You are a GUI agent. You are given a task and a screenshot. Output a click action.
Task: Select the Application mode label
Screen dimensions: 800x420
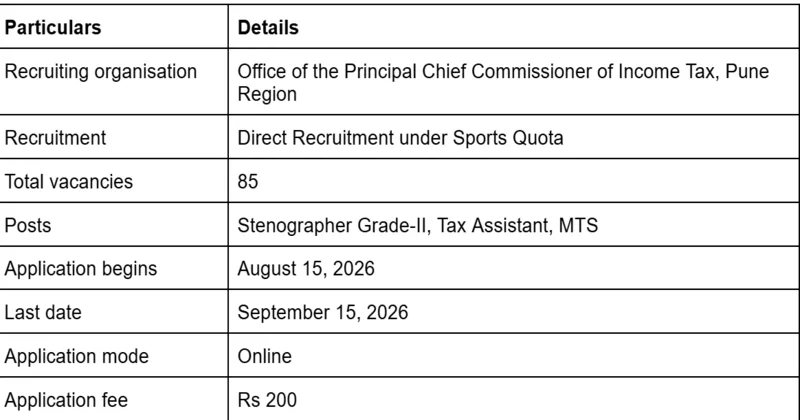pyautogui.click(x=77, y=356)
